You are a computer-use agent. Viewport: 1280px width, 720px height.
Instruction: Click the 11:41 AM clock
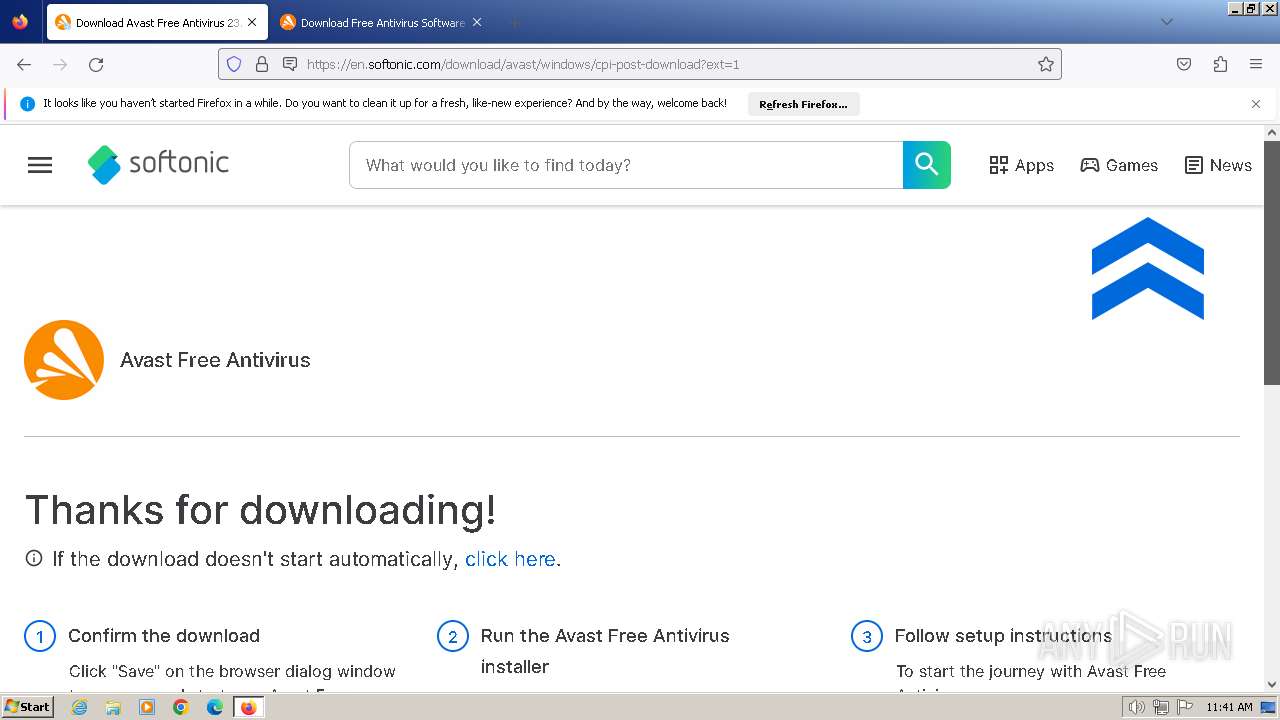point(1229,707)
